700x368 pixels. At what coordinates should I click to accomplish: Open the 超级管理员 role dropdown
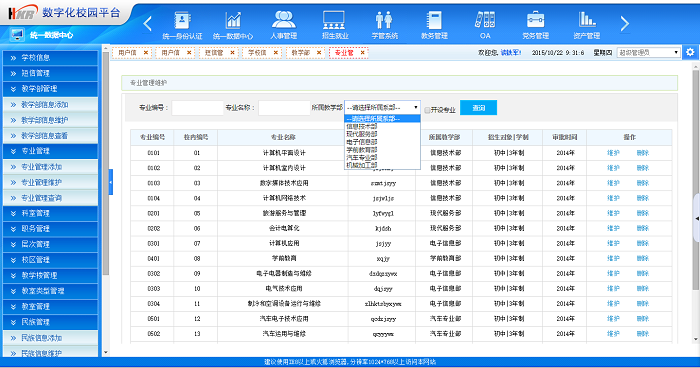pyautogui.click(x=649, y=52)
